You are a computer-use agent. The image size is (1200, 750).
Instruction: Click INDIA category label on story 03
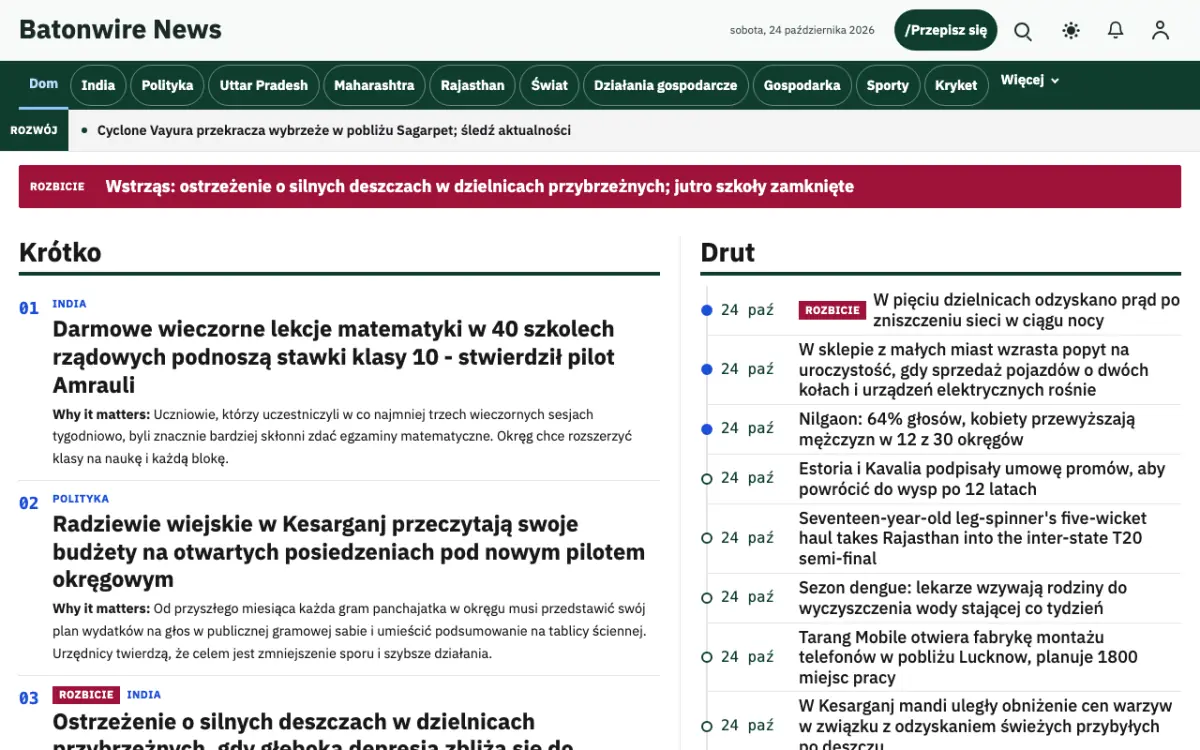(x=144, y=695)
